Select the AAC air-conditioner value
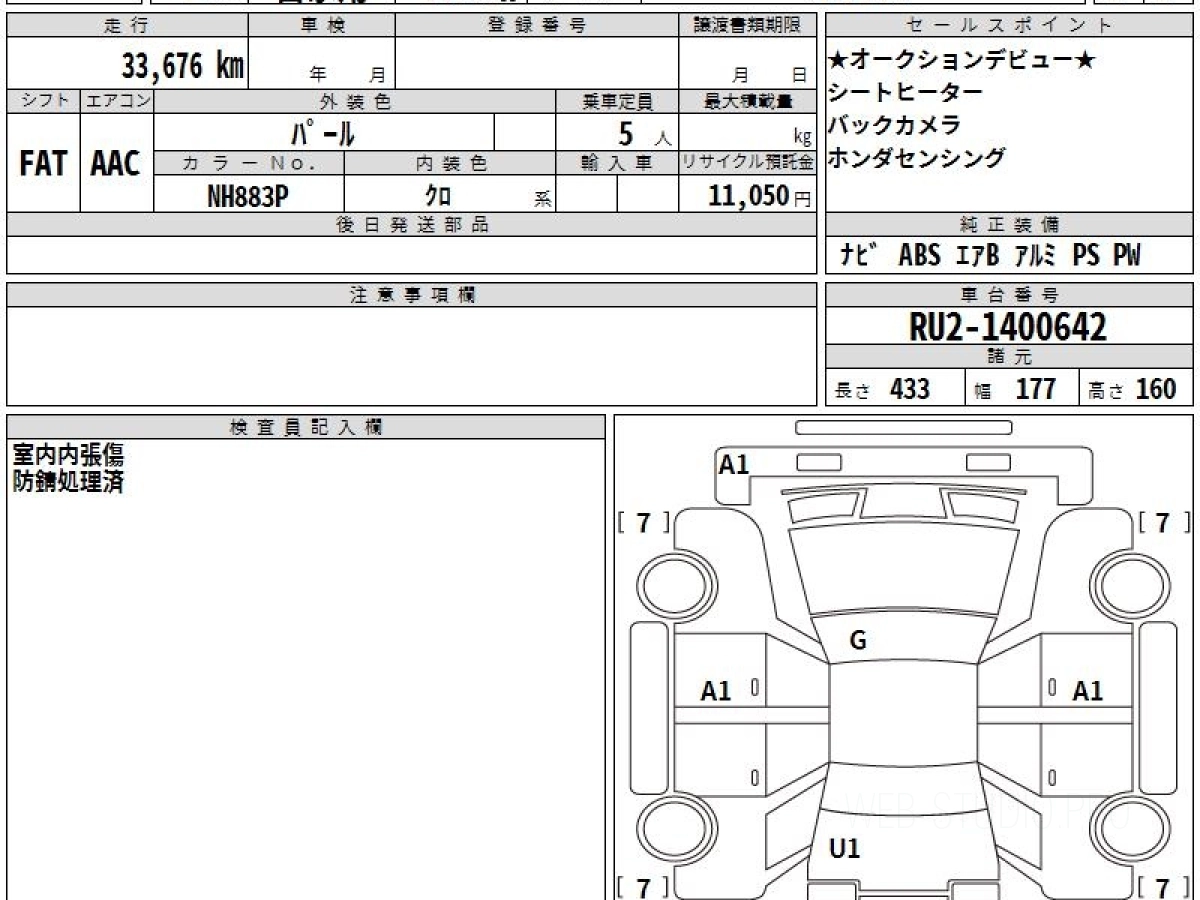1200x900 pixels. [116, 163]
